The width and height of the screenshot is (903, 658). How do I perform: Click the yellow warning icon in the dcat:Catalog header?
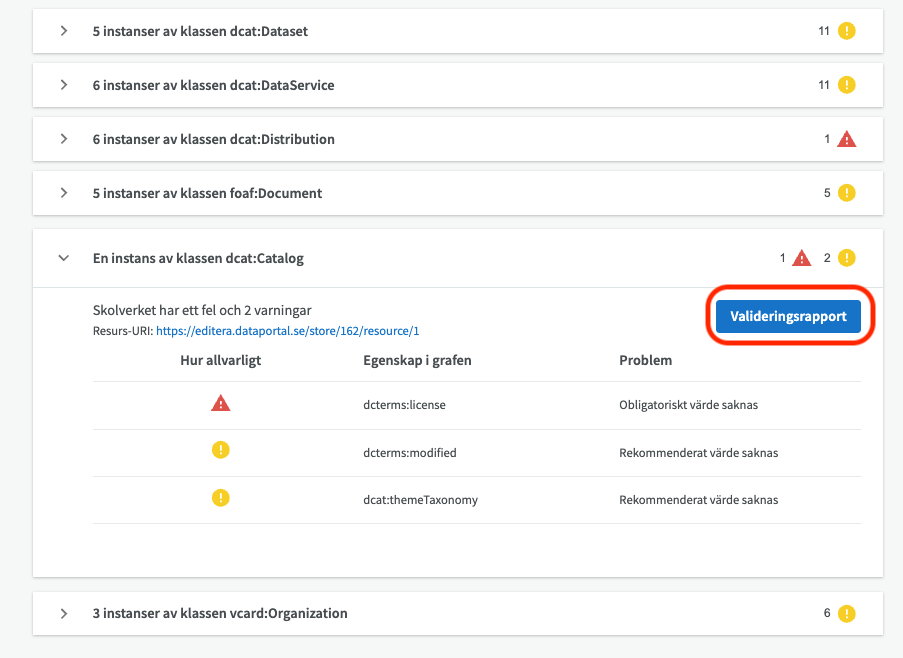click(846, 258)
